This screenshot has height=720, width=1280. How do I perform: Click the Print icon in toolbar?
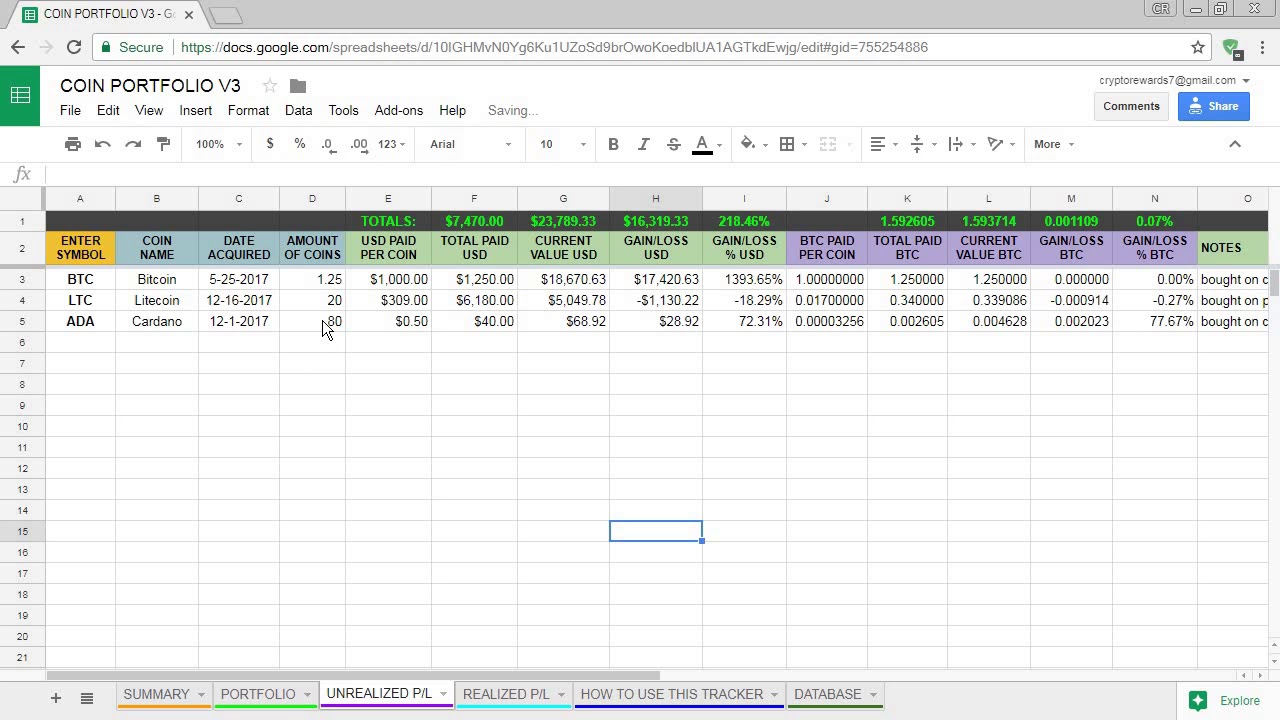(x=73, y=144)
